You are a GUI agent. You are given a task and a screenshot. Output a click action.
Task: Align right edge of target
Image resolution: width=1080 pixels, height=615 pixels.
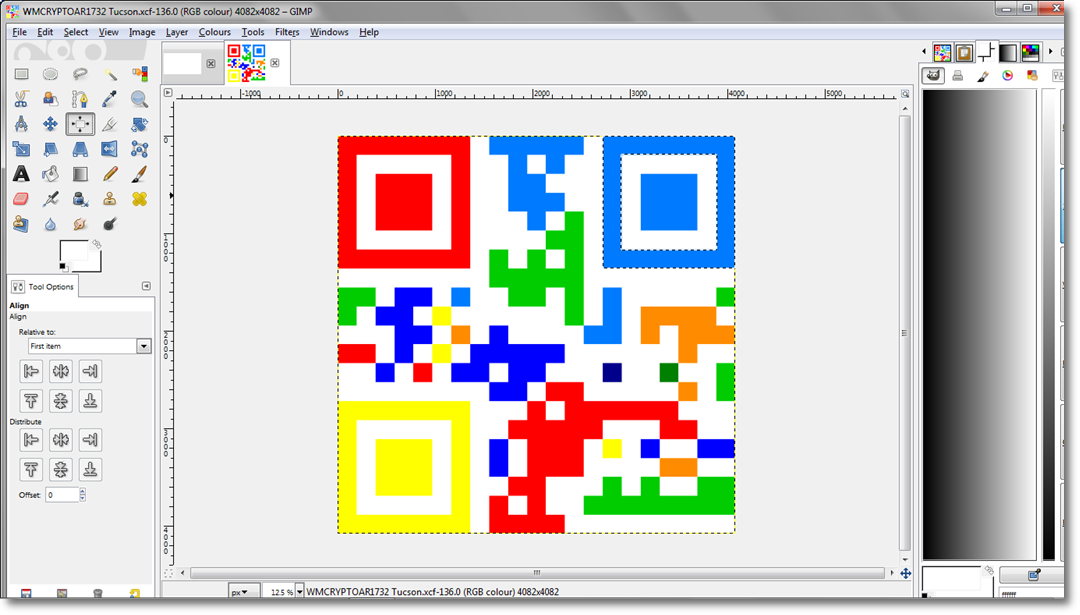pos(90,371)
